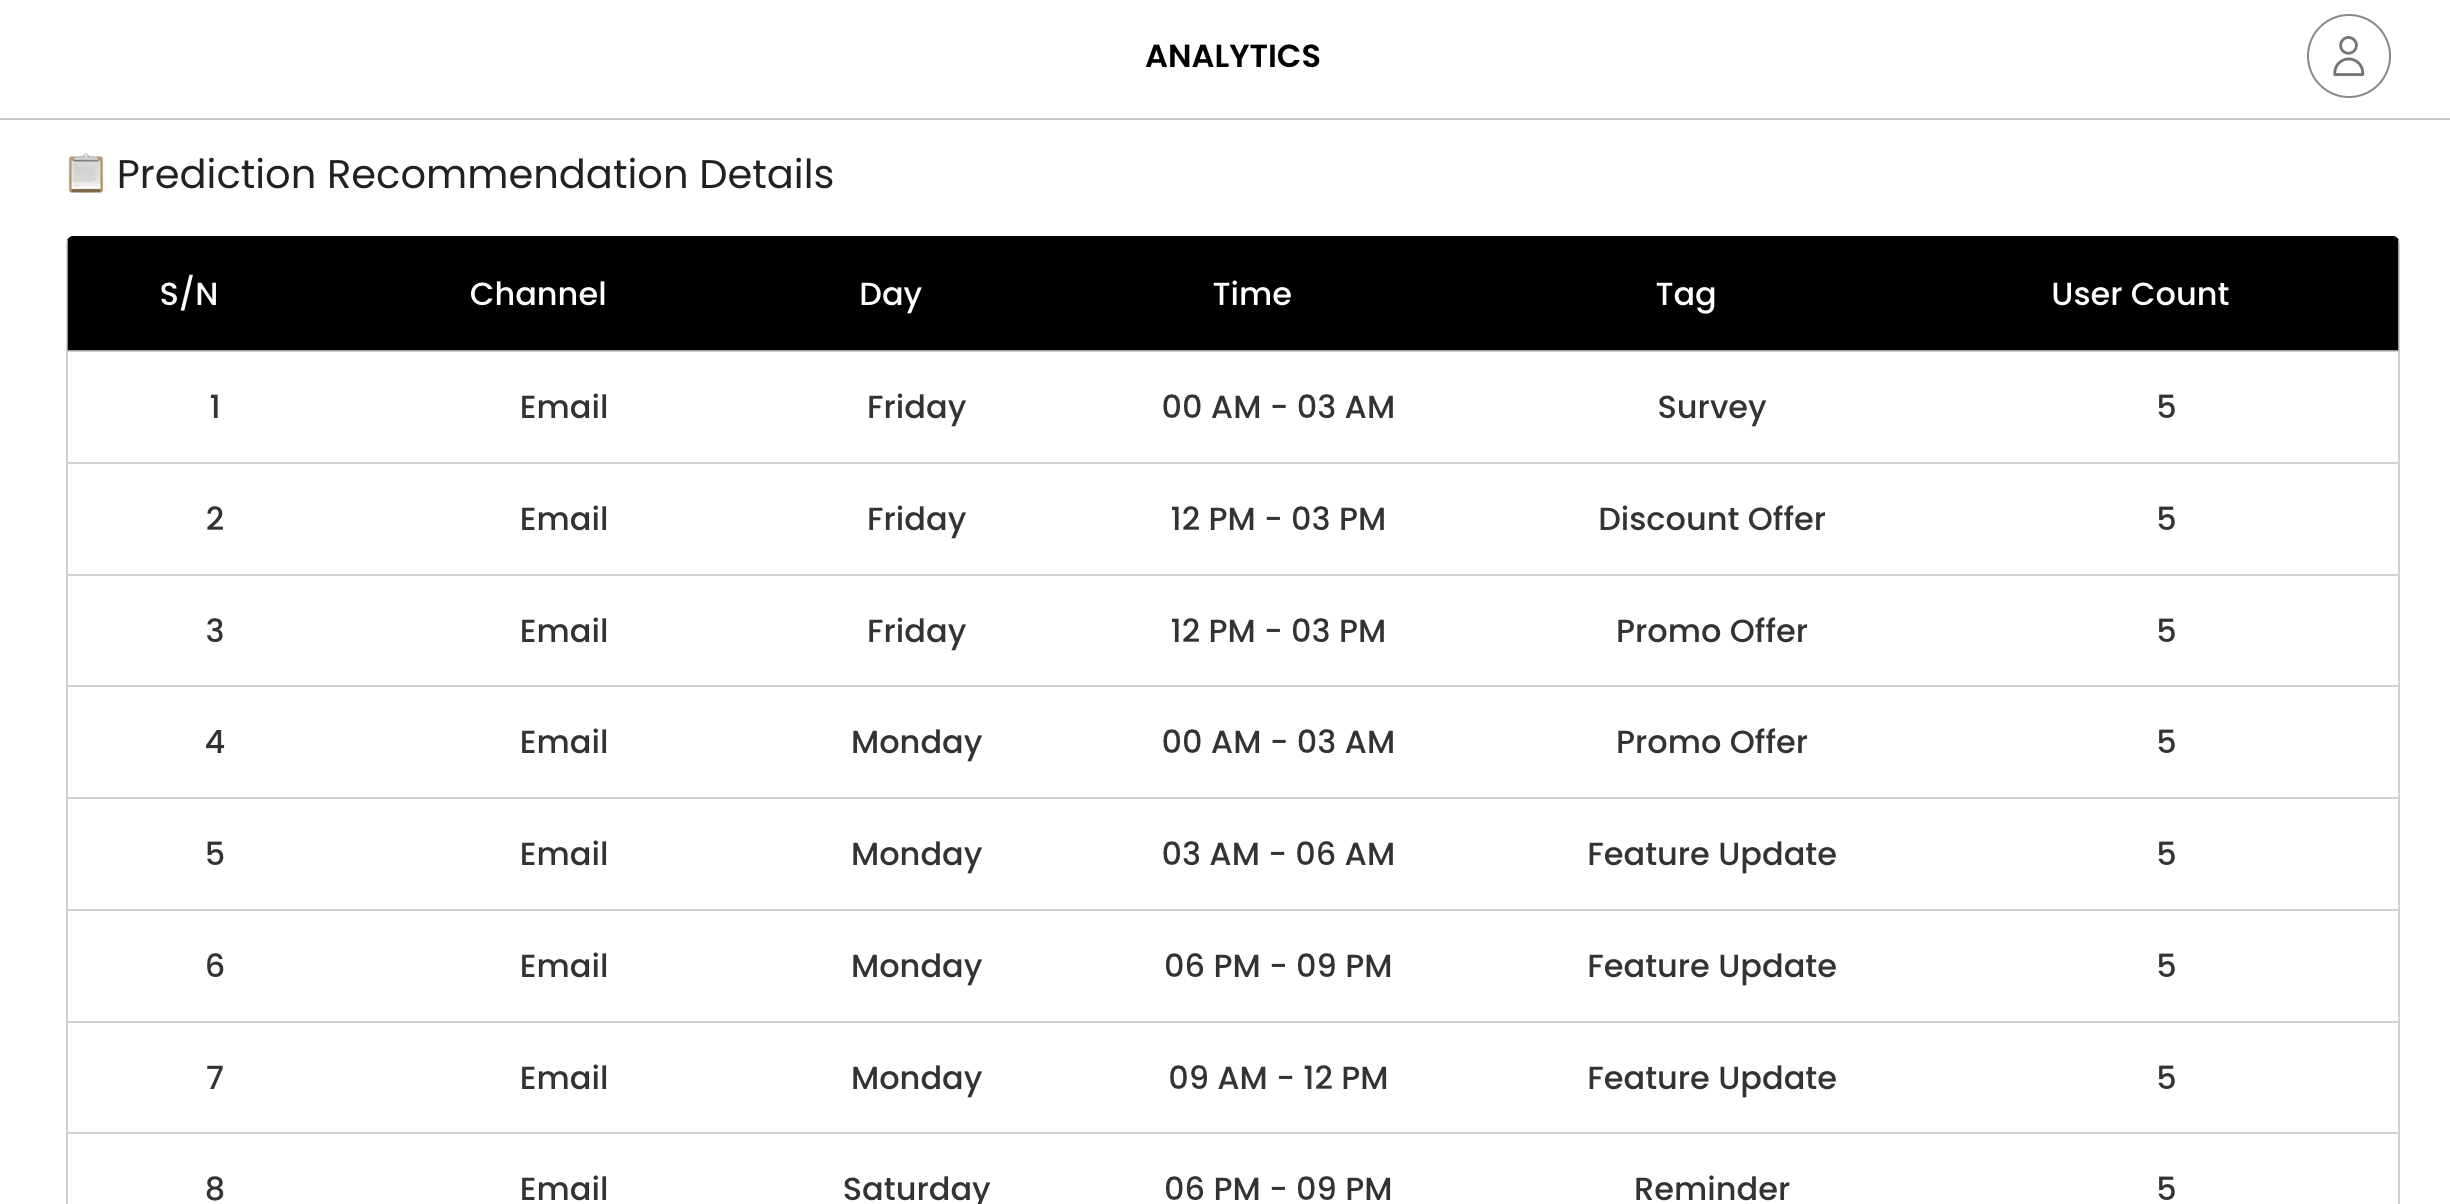Select row 6 serial number
Screen dimensions: 2450x1204
coord(214,966)
